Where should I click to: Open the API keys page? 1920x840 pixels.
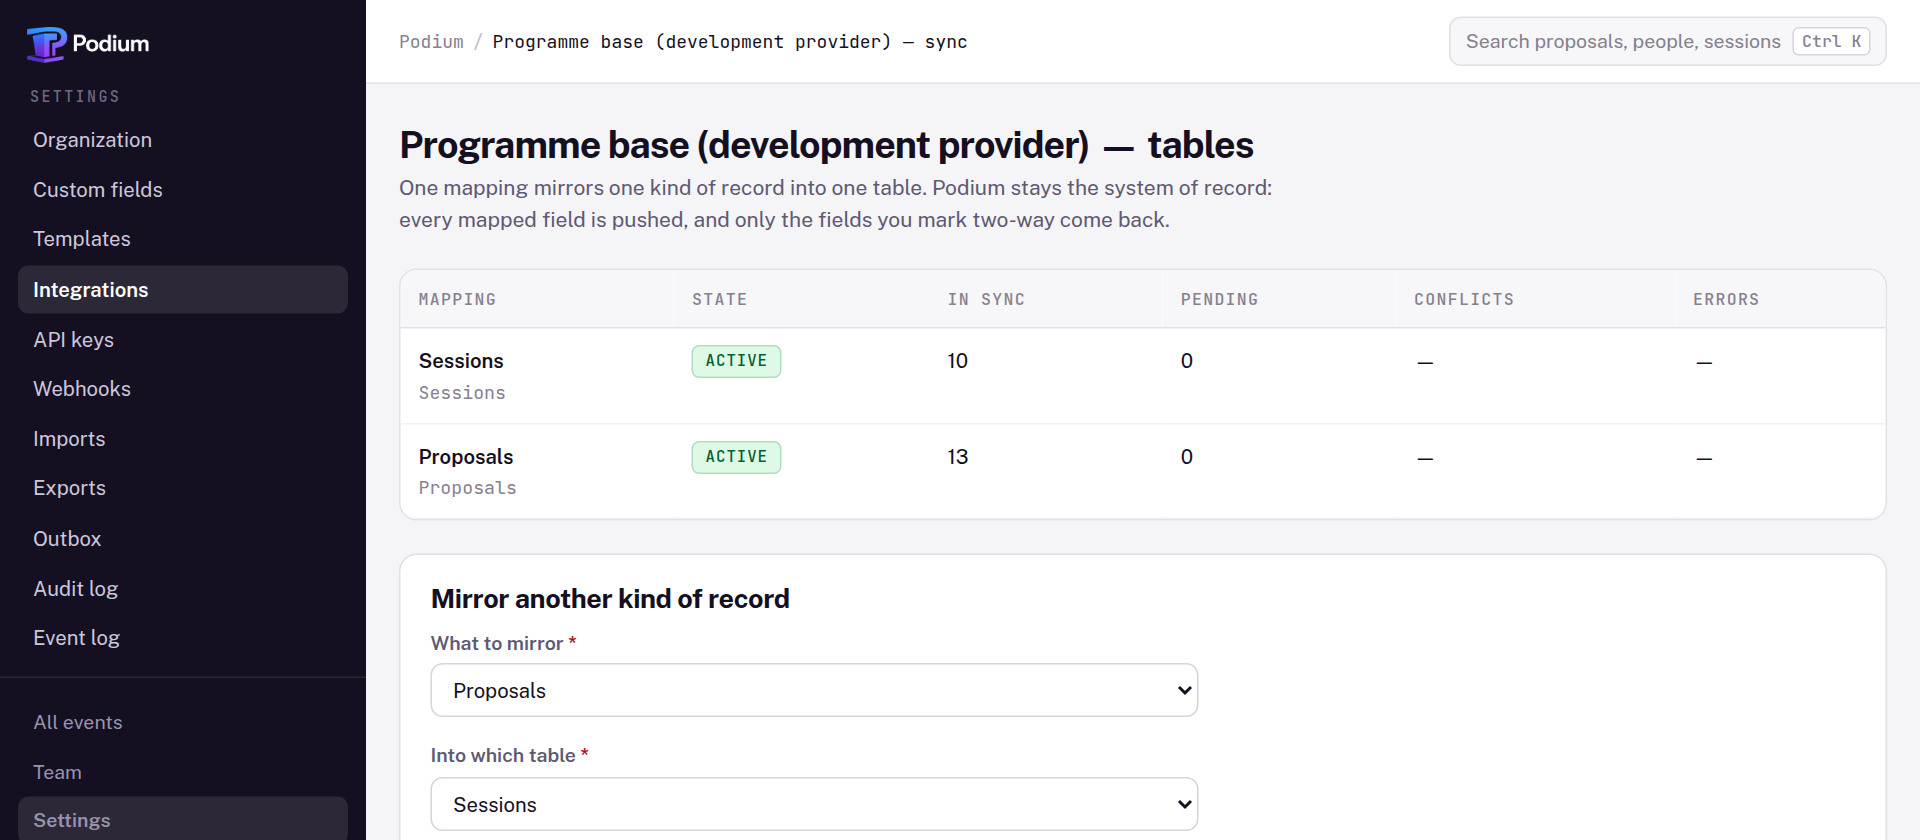183,340
